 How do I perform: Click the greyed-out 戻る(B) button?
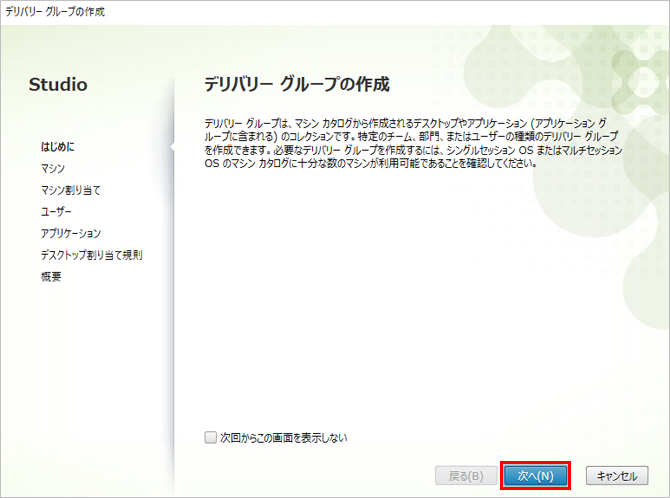[x=464, y=475]
